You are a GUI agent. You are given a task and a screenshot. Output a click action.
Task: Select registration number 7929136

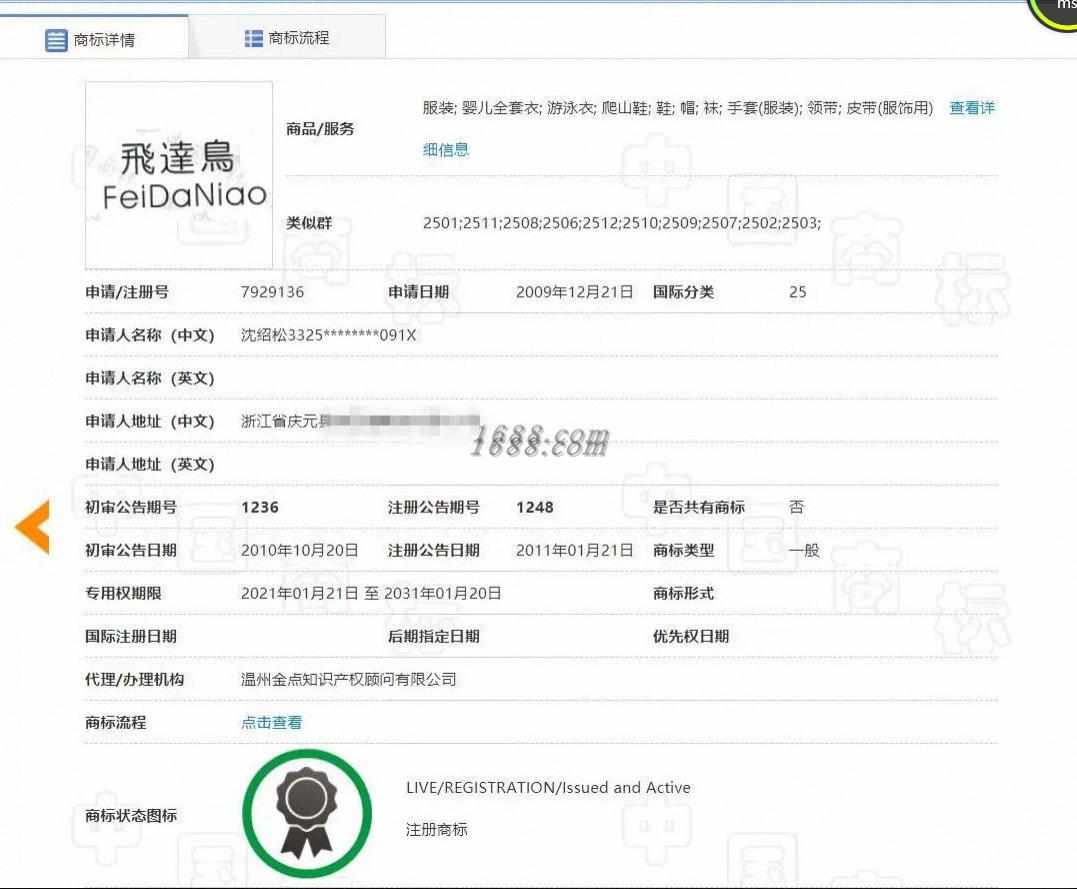[272, 292]
